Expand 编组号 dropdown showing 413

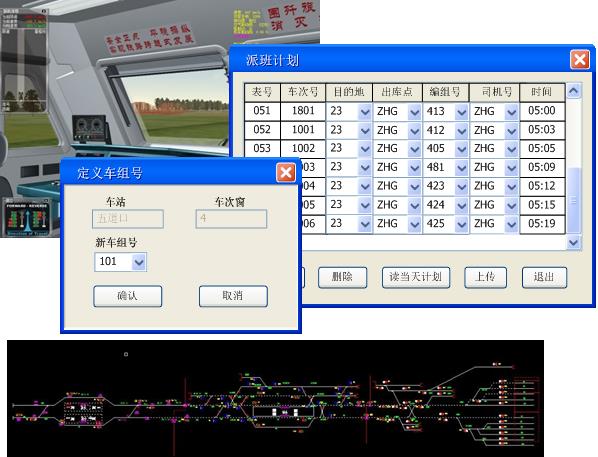tap(461, 112)
